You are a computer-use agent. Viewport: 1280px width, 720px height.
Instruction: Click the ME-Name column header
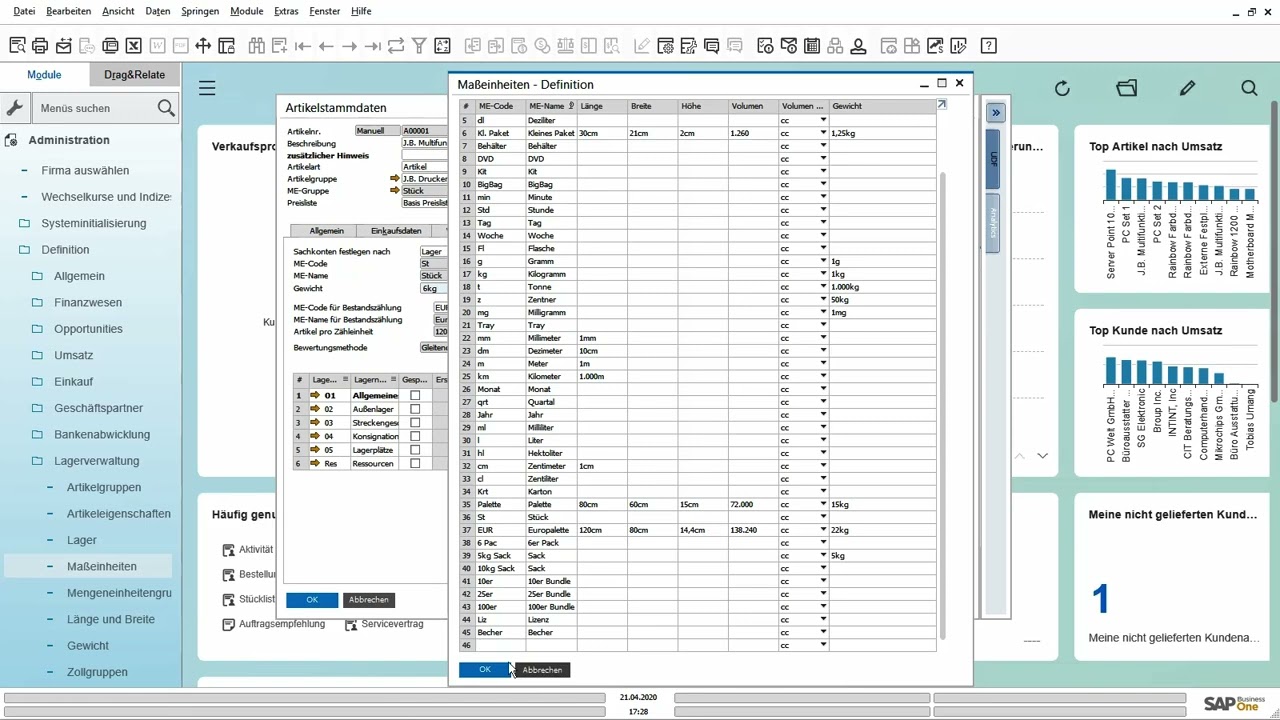coord(551,106)
